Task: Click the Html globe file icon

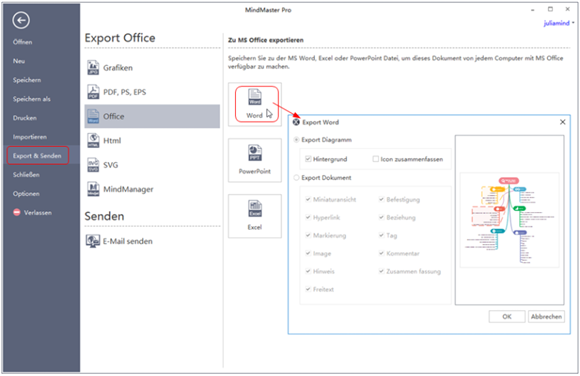Action: point(93,141)
